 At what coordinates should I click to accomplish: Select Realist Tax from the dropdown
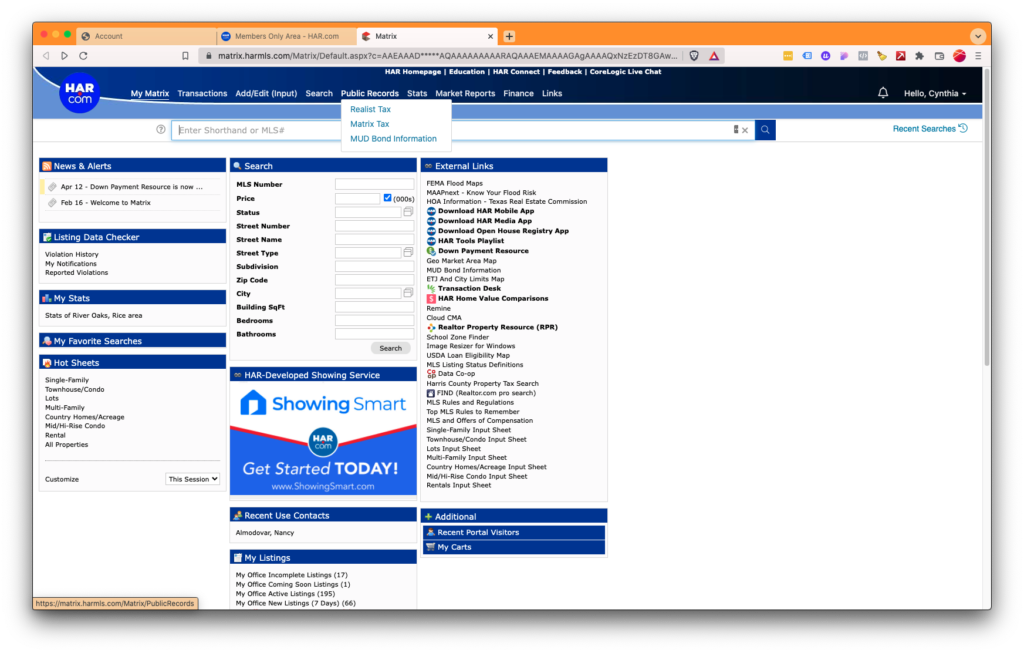[x=370, y=109]
